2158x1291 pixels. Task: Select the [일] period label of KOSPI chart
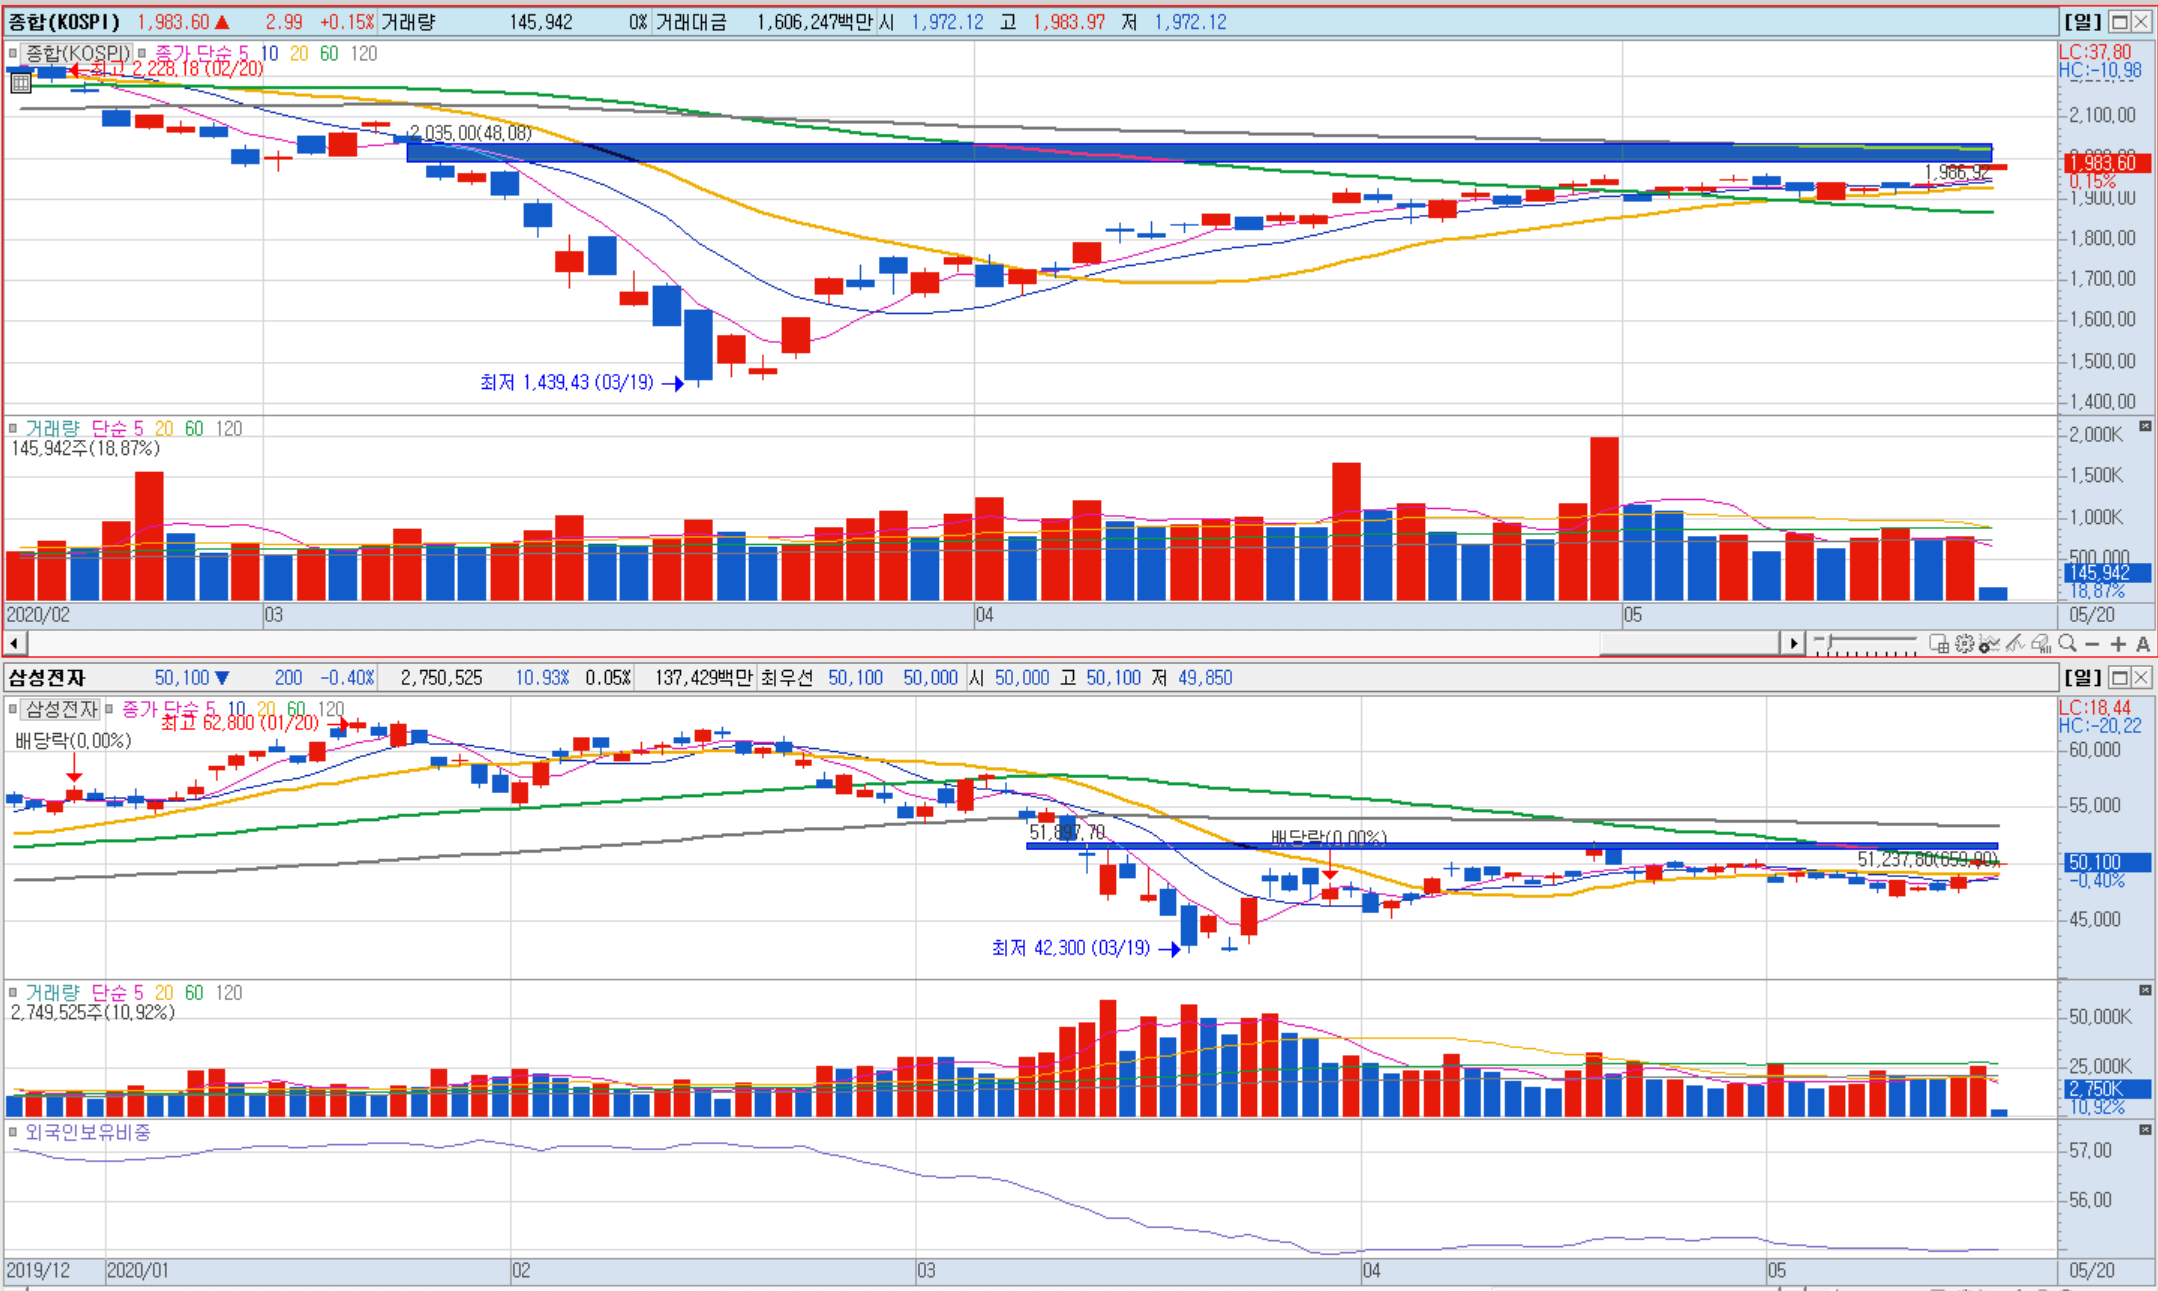[2083, 22]
